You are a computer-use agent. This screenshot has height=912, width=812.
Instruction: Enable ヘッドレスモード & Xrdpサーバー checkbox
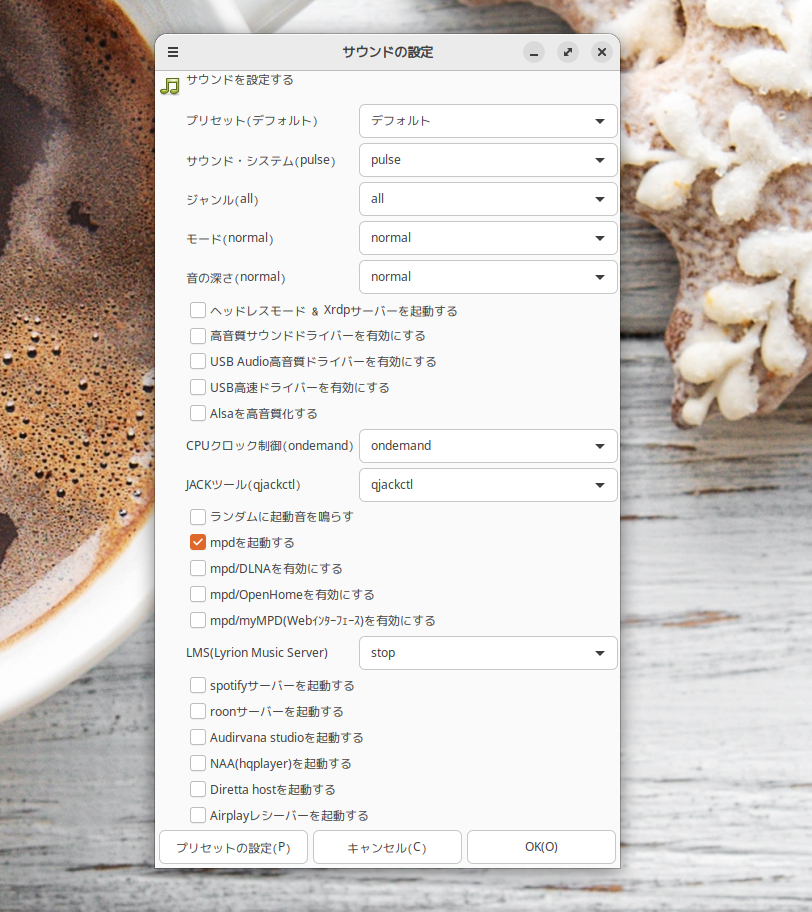(x=198, y=310)
